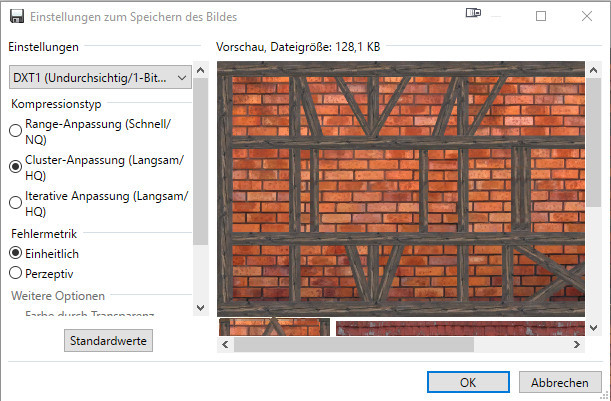Click the Vorschau, Dateigröße: 128,1 KB text

(298, 47)
